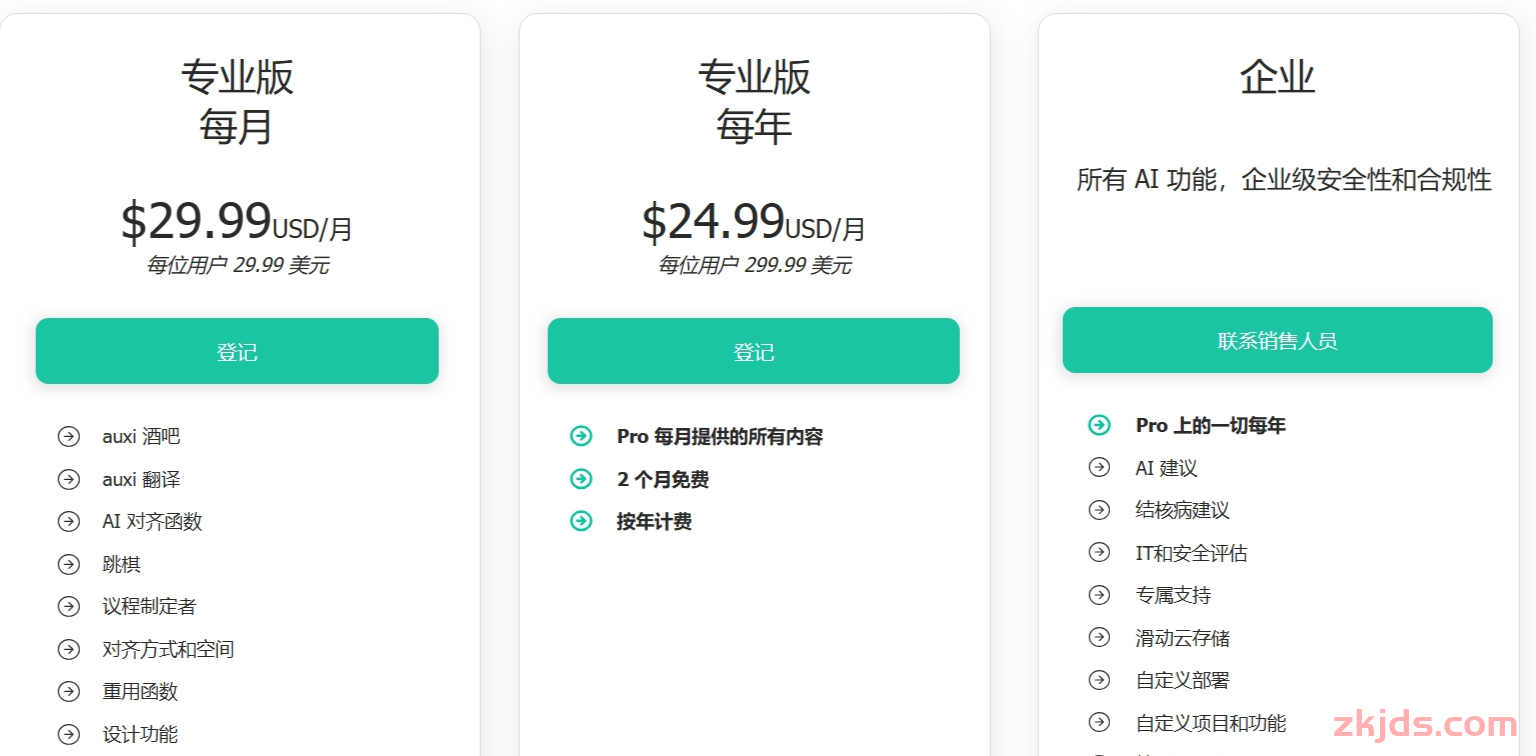Click the arrow icon next to AI 建议
The height and width of the screenshot is (756, 1536).
[x=1099, y=467]
